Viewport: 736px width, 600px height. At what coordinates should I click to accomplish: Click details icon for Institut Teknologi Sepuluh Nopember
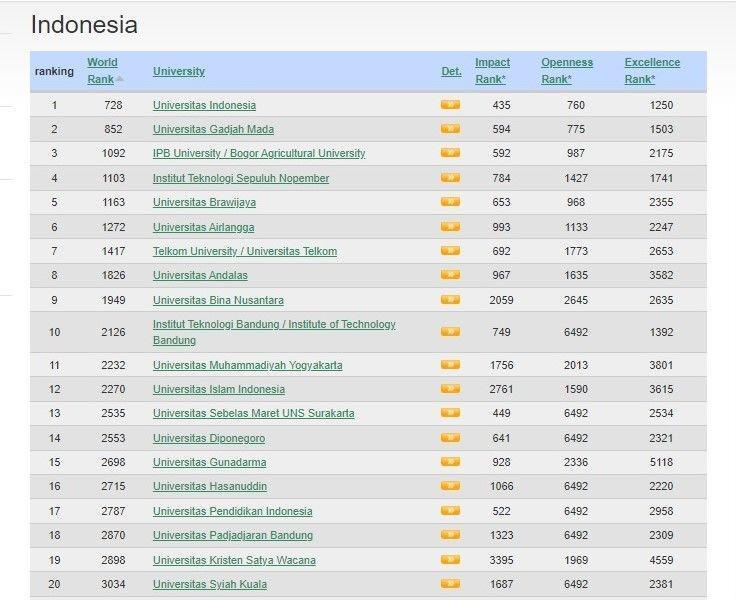[450, 178]
